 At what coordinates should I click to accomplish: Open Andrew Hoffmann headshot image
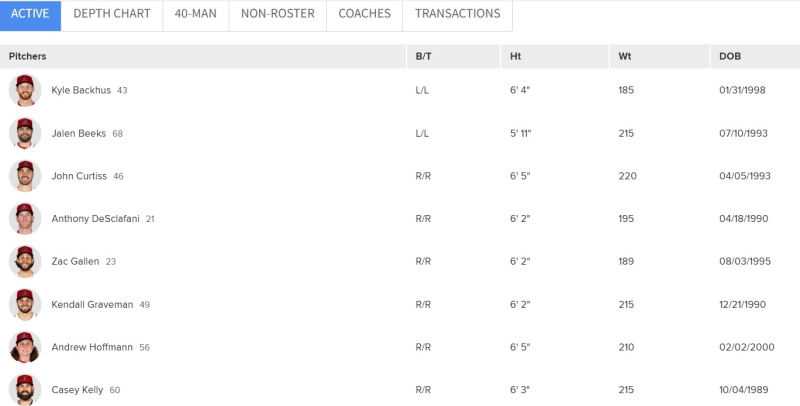(x=25, y=347)
